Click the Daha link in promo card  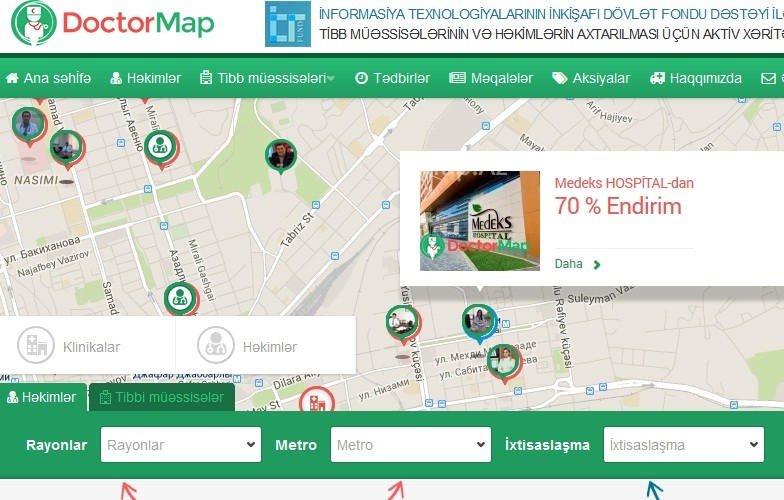577,264
